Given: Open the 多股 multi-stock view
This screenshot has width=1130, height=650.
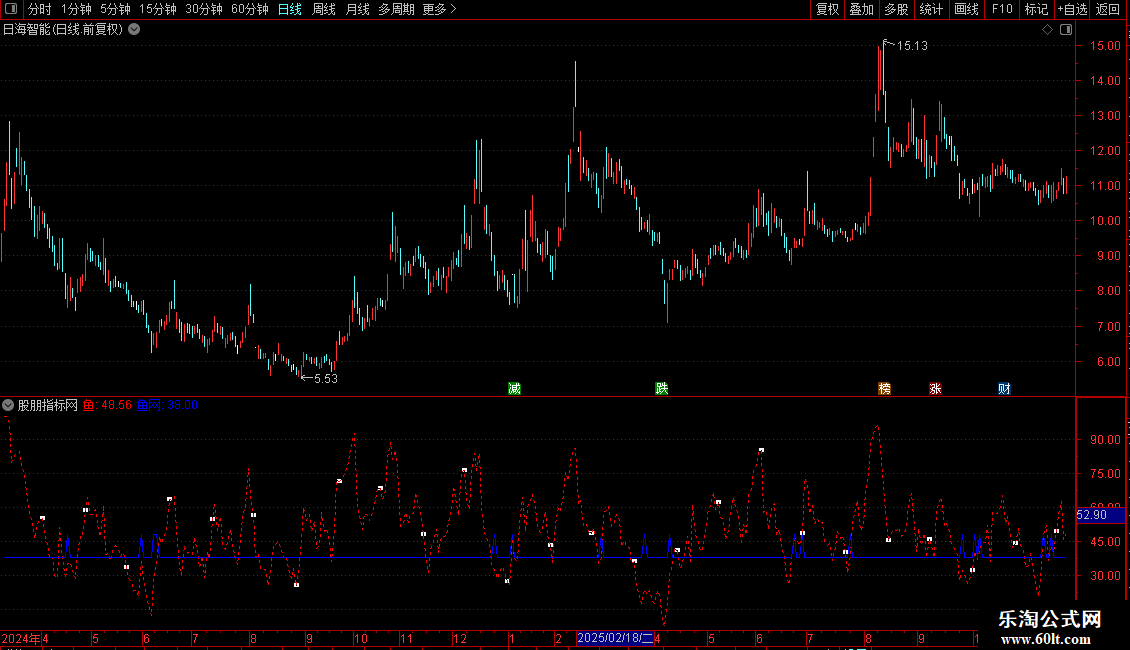Looking at the screenshot, I should [x=897, y=9].
